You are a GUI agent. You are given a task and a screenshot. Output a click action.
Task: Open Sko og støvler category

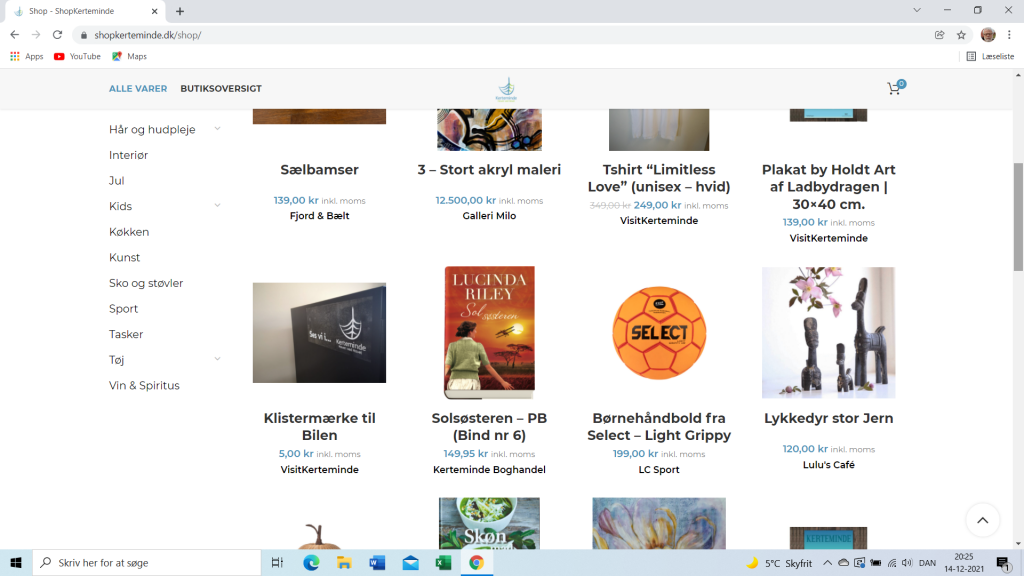[x=146, y=283]
